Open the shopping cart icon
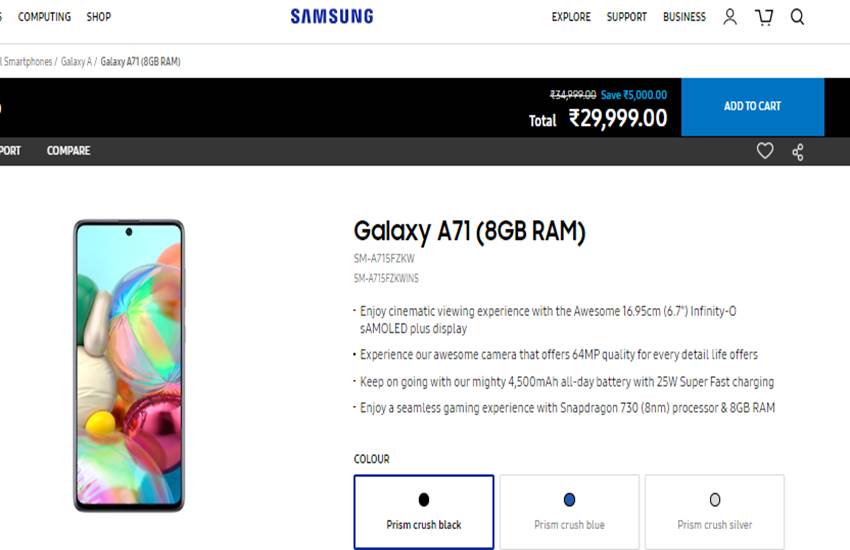The image size is (850, 550). (x=764, y=17)
